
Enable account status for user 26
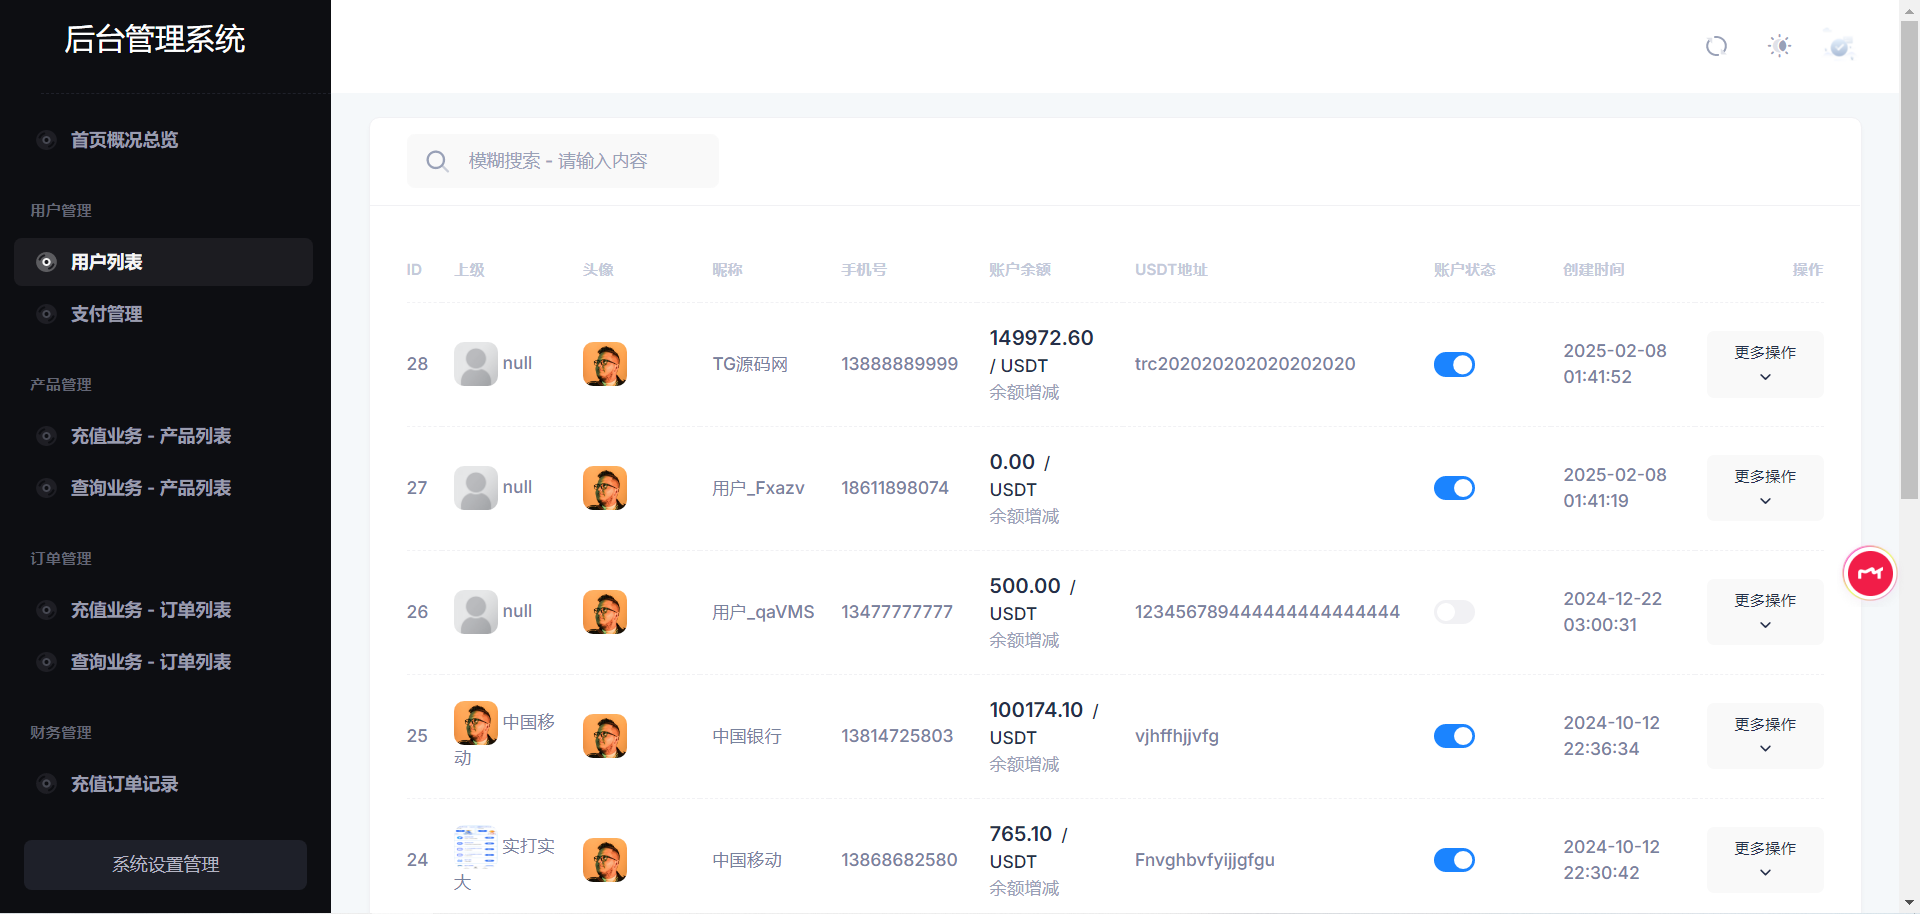point(1453,612)
